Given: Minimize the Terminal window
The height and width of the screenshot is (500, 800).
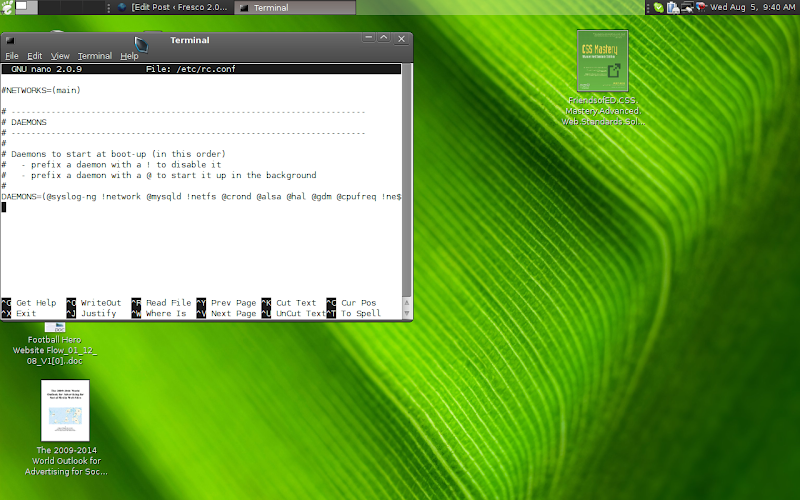Looking at the screenshot, I should (368, 38).
